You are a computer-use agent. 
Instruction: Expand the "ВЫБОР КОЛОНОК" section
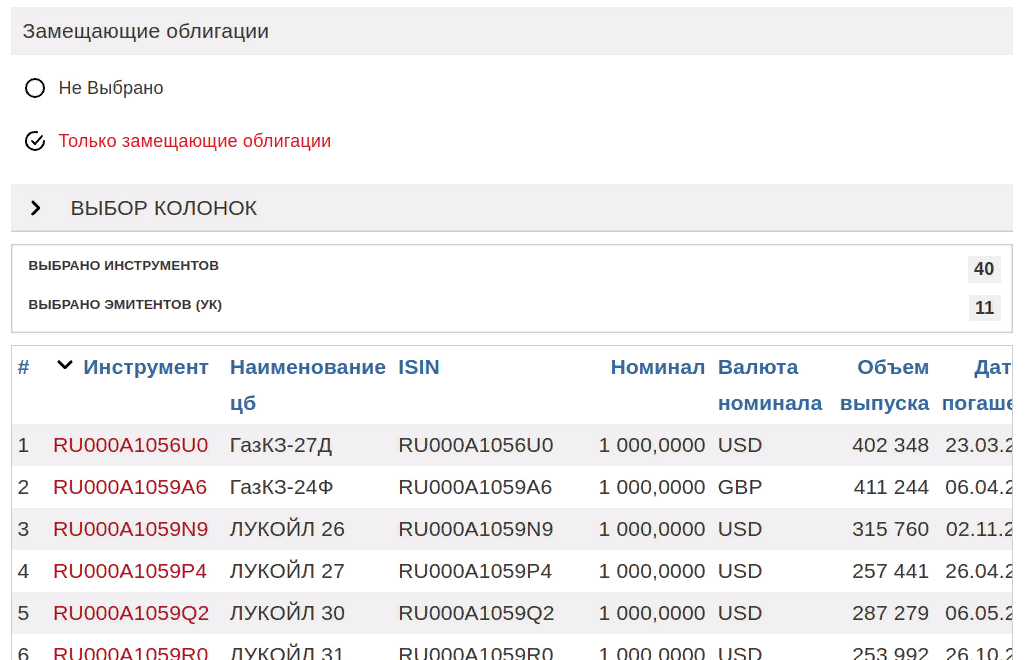coord(163,208)
